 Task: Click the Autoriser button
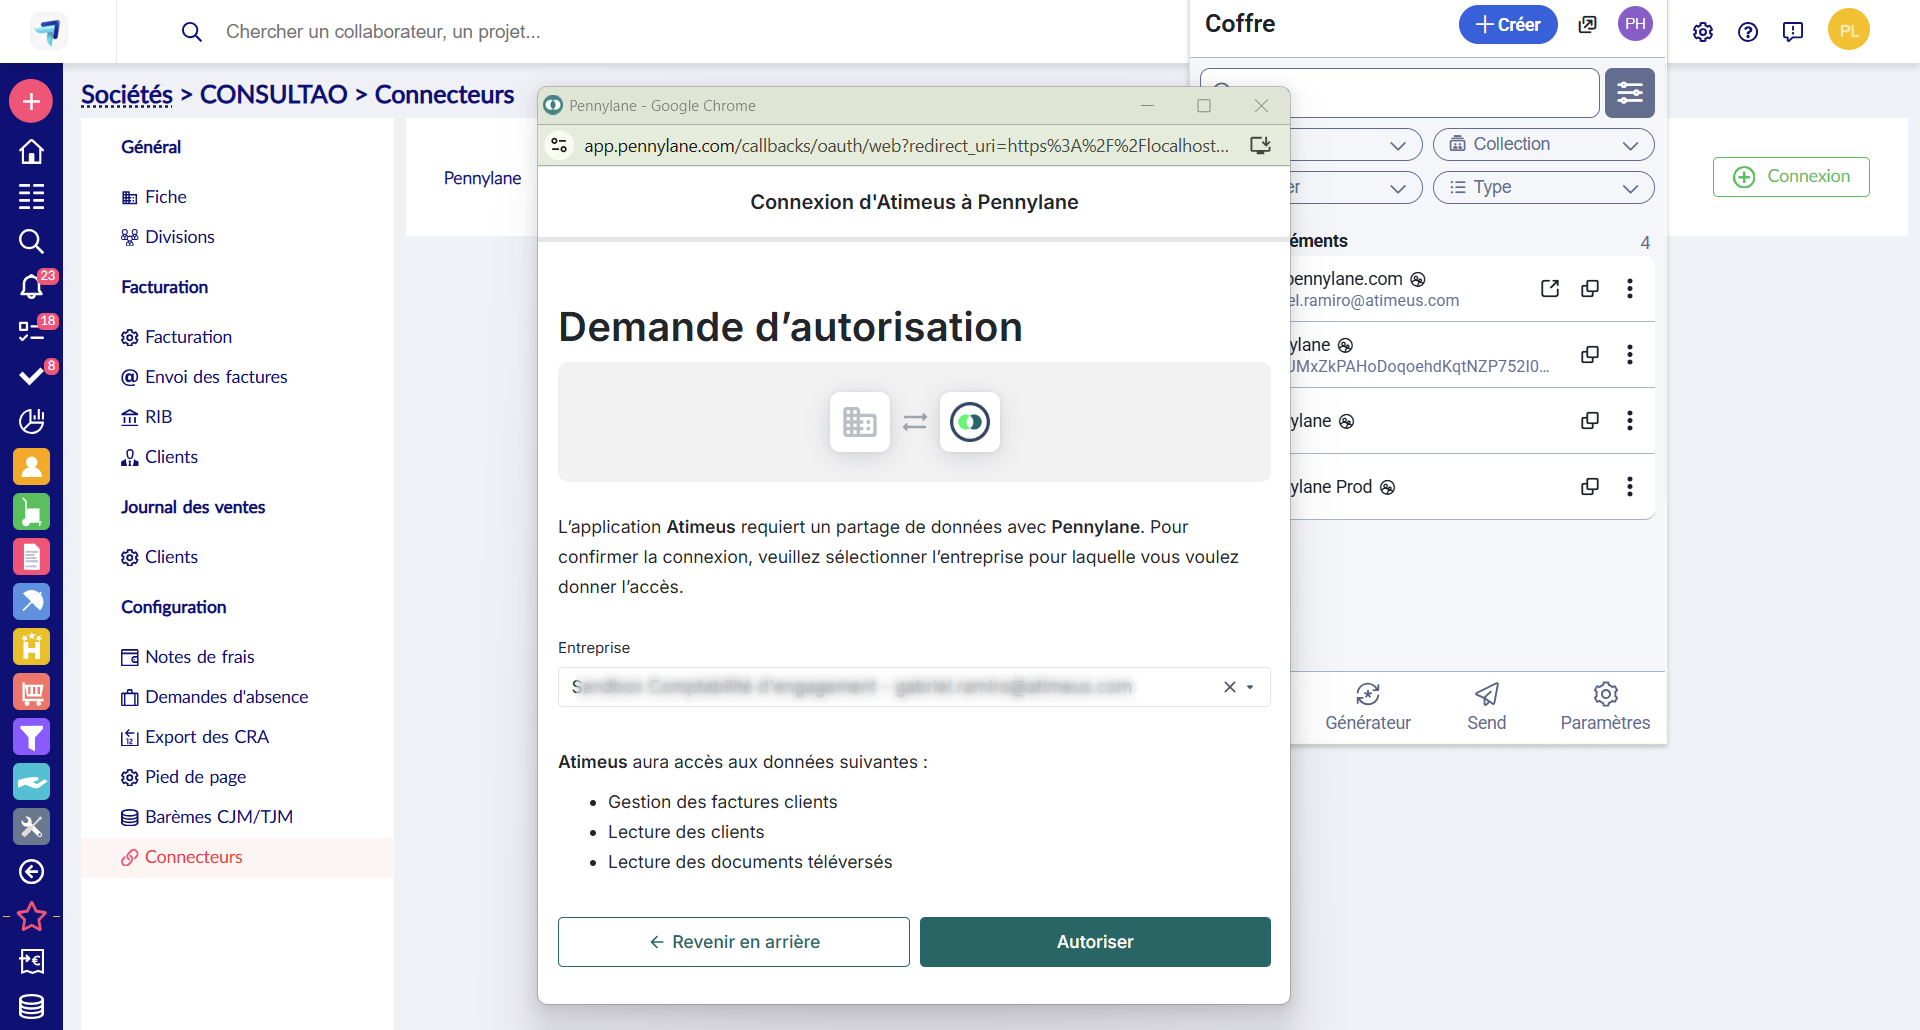pyautogui.click(x=1095, y=942)
